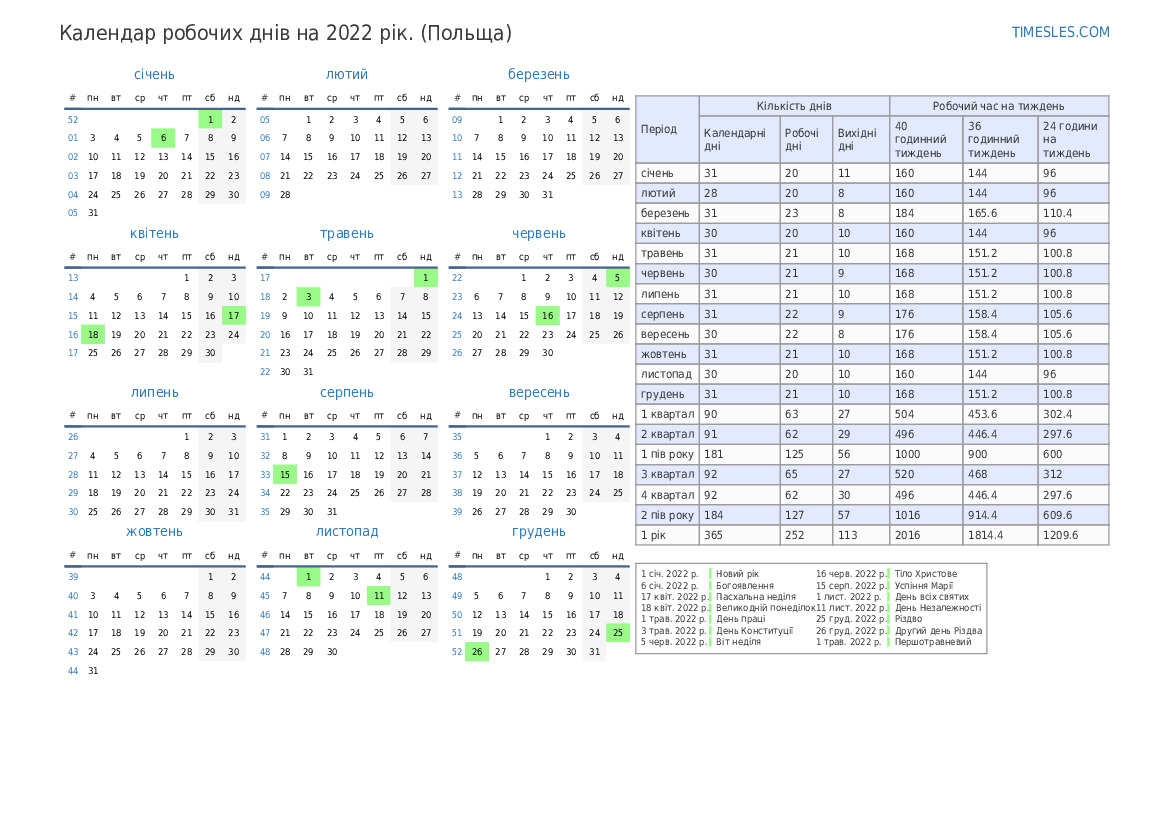Select the 'вересень' month heading above the calendar

pos(538,392)
